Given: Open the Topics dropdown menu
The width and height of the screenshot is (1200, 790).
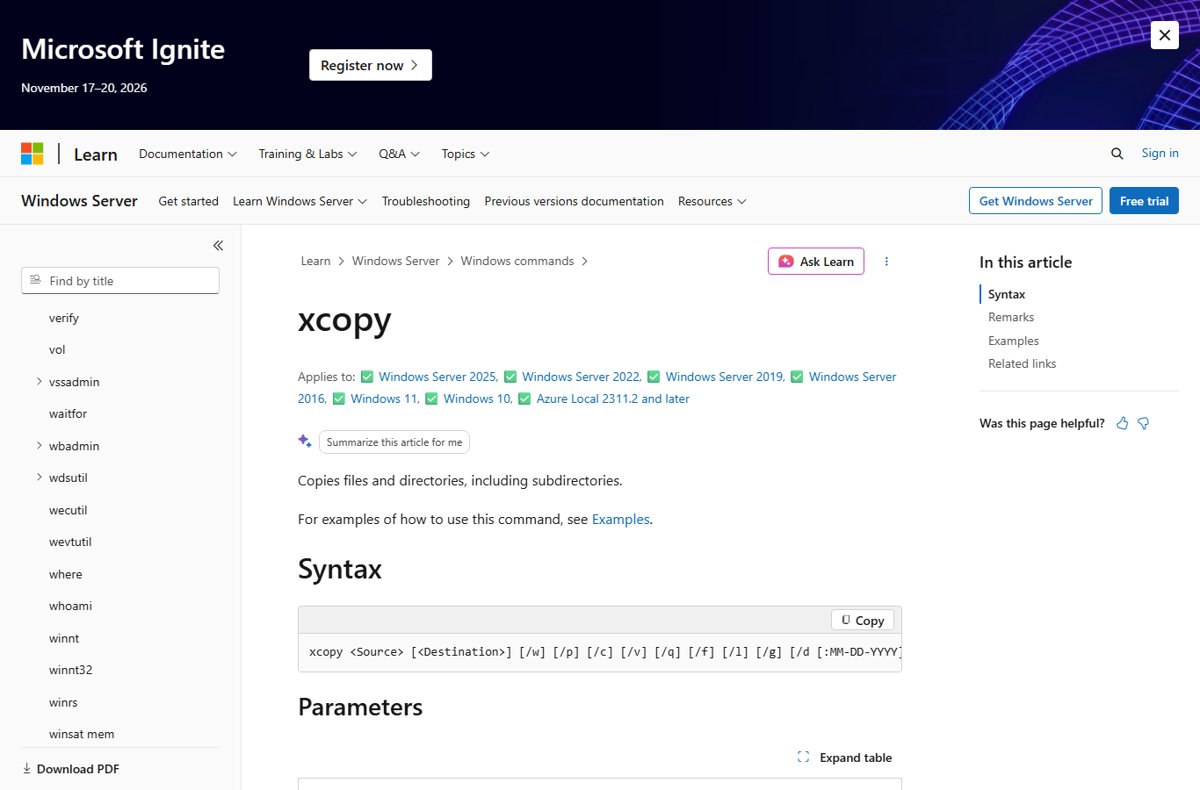Looking at the screenshot, I should coord(466,154).
